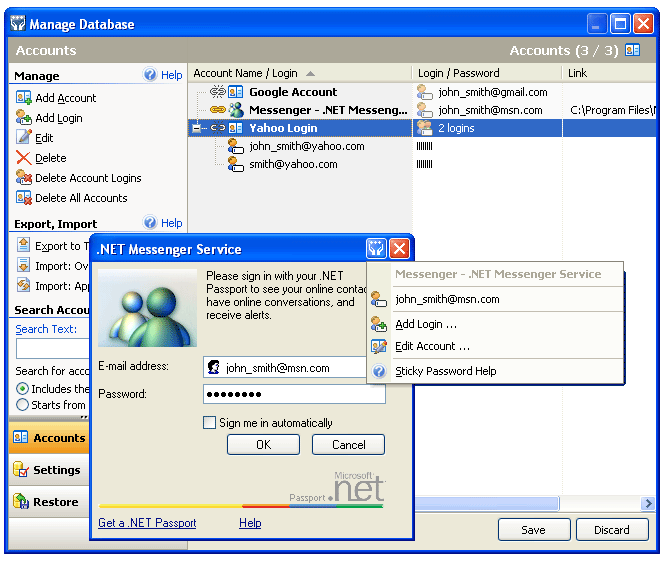The height and width of the screenshot is (567, 665).
Task: Click user icon beside john_smith@gmail.com
Action: click(x=424, y=92)
